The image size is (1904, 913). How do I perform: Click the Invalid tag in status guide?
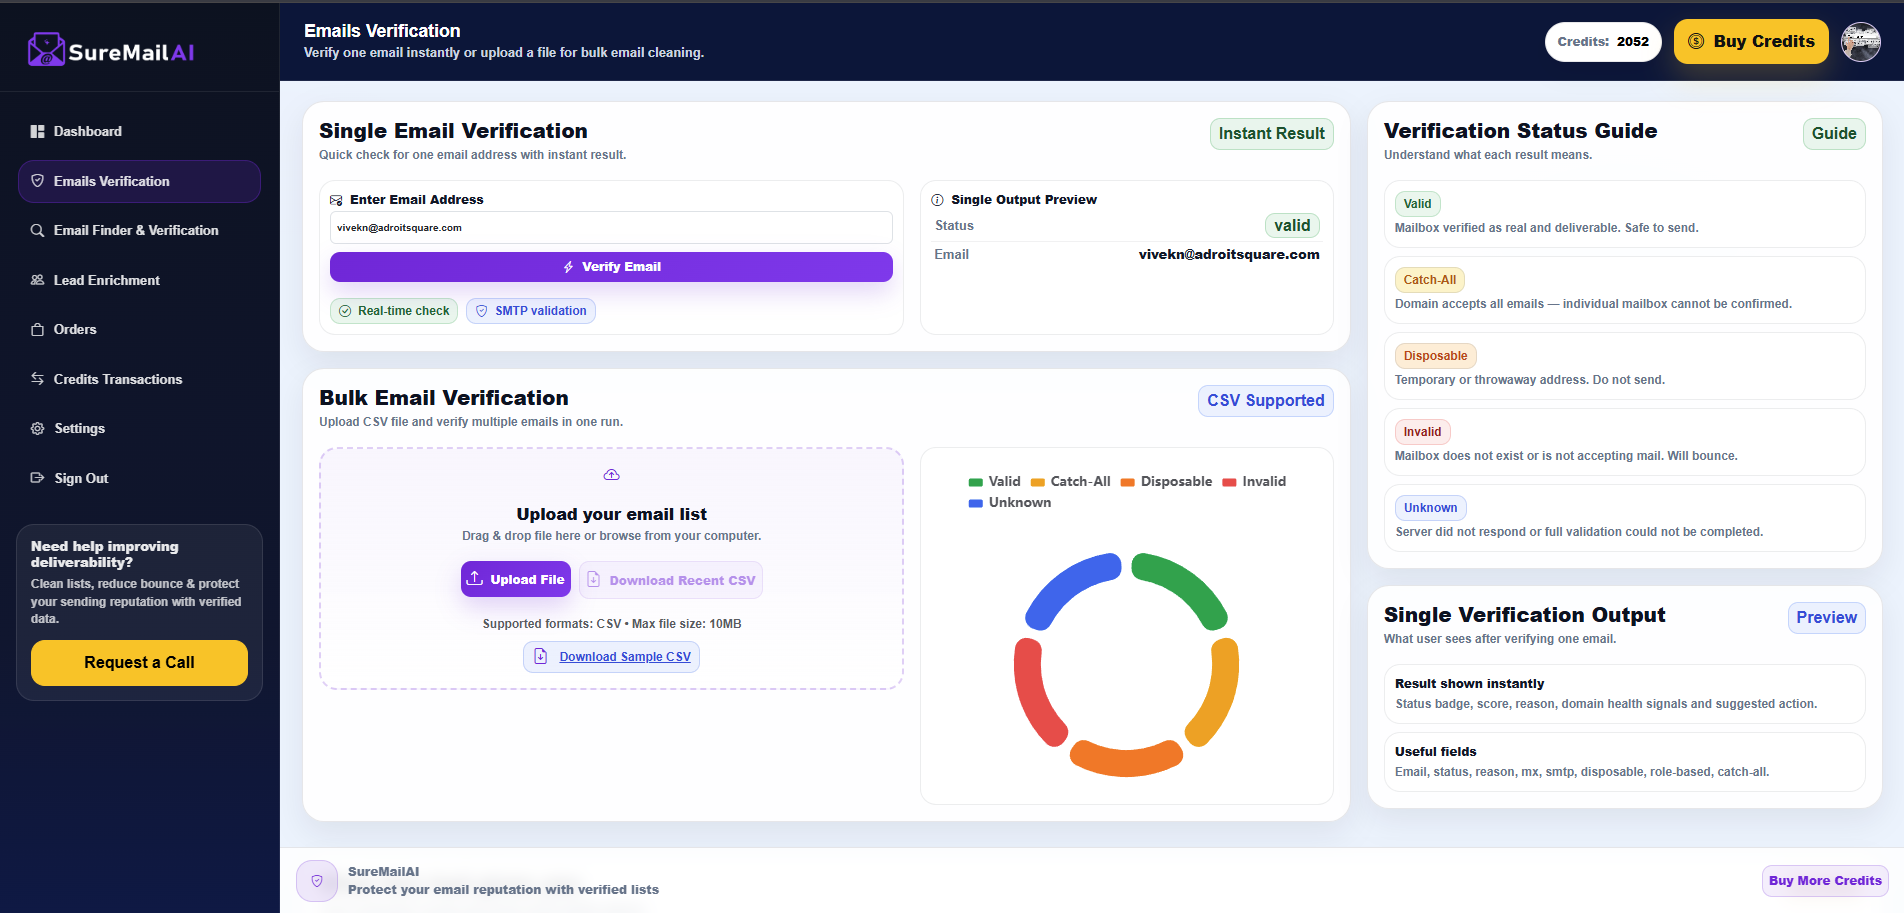pyautogui.click(x=1422, y=432)
